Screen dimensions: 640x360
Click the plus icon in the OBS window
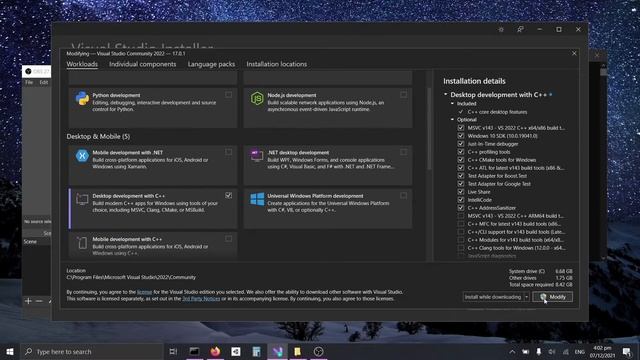[x=28, y=301]
